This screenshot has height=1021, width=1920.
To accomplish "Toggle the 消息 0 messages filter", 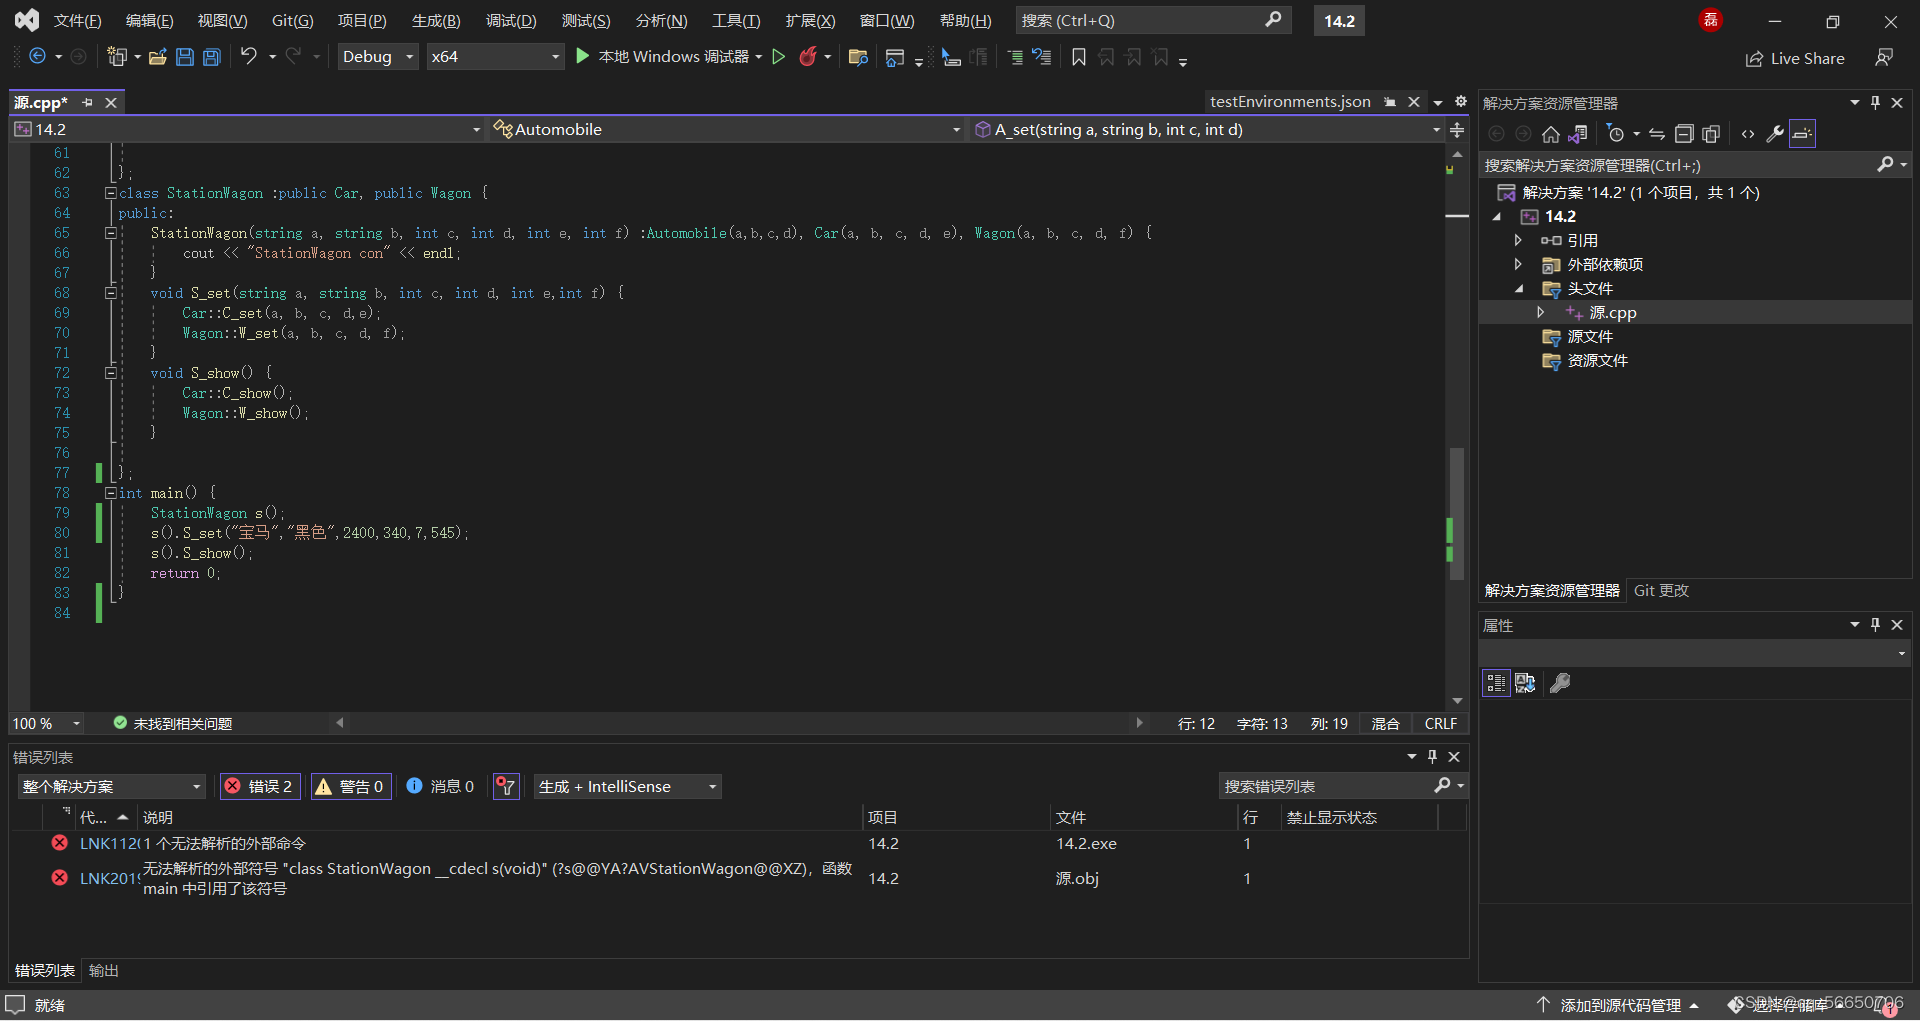I will pos(440,786).
